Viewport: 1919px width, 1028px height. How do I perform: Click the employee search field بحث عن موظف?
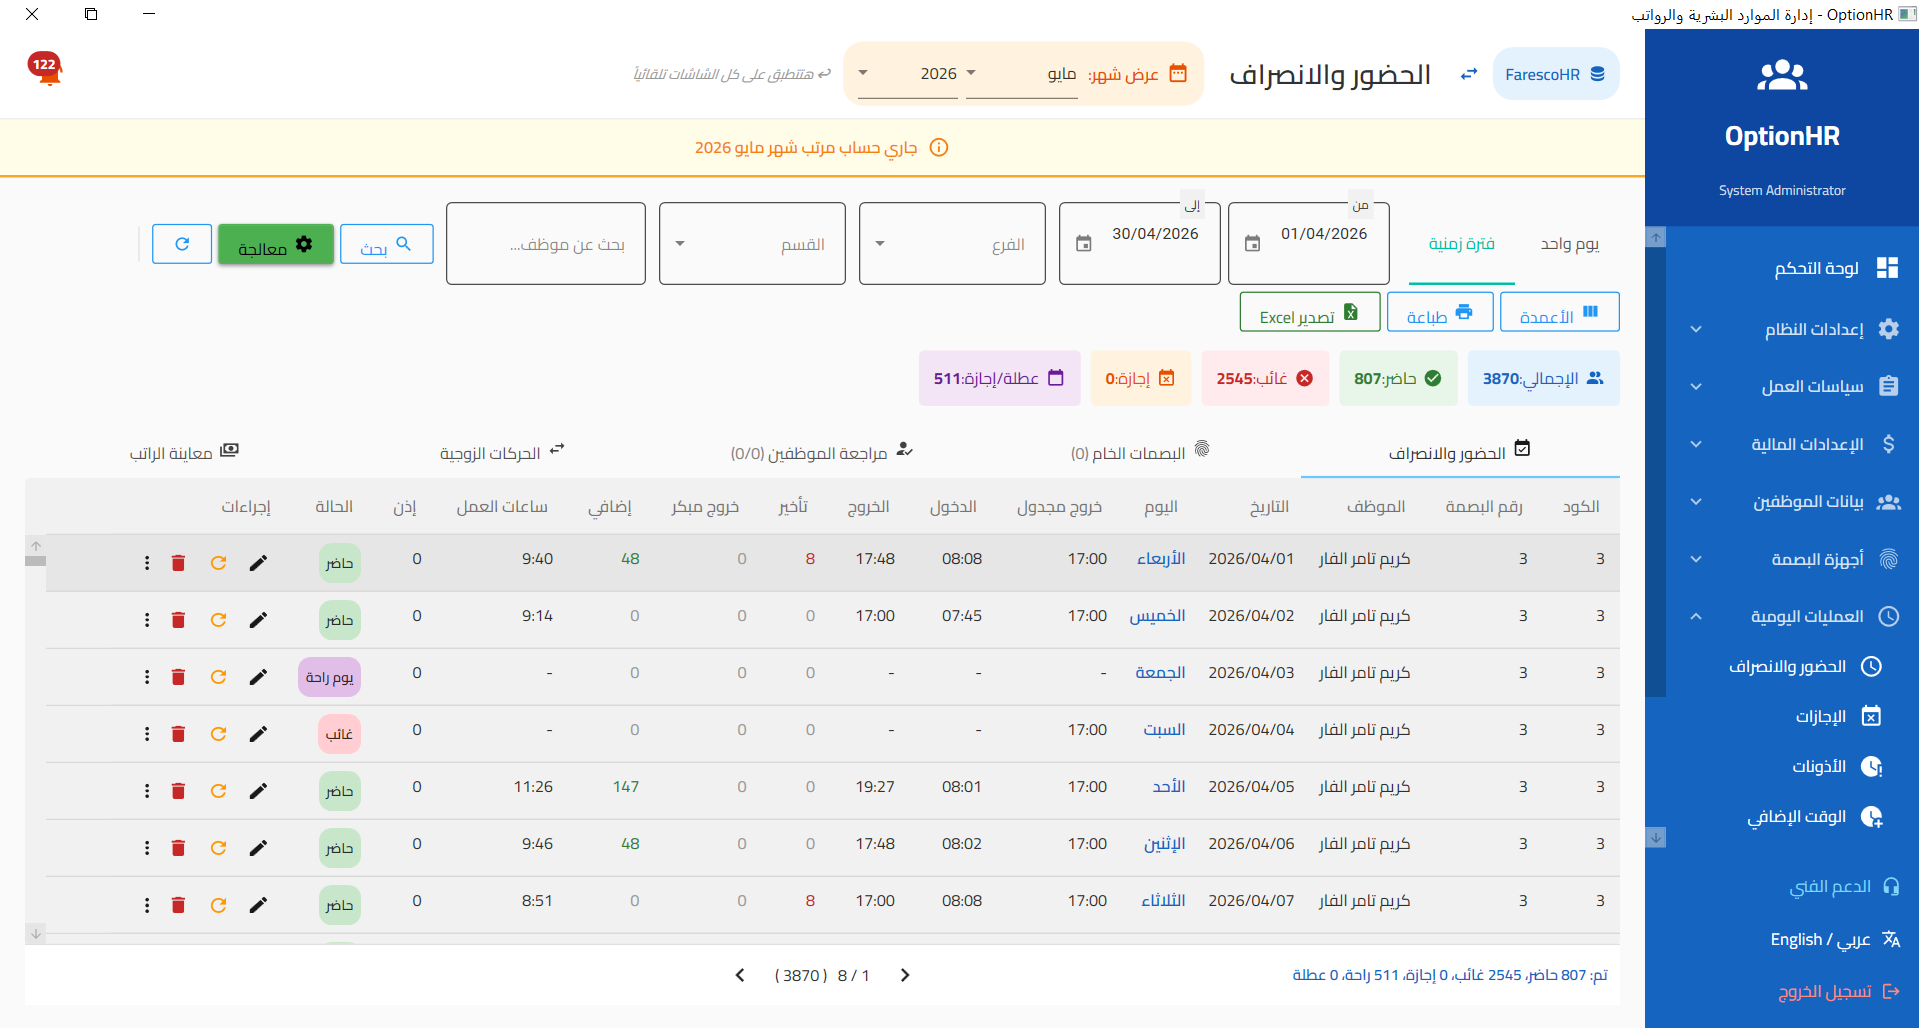(546, 244)
